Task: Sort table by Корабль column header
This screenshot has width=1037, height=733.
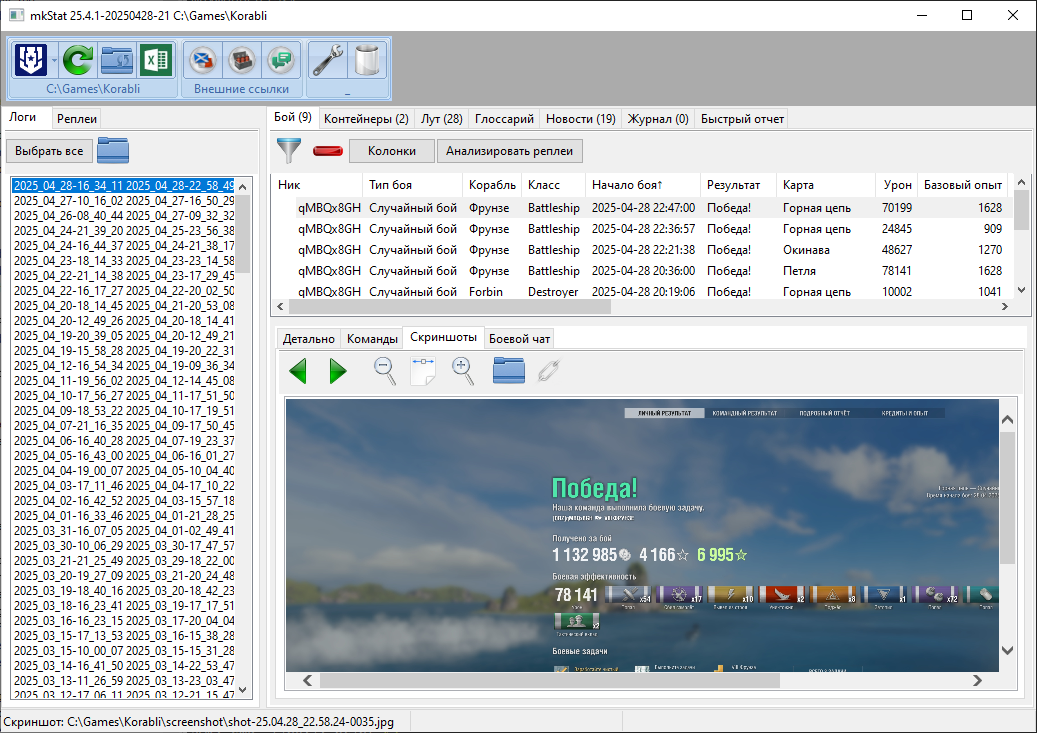Action: pos(492,185)
